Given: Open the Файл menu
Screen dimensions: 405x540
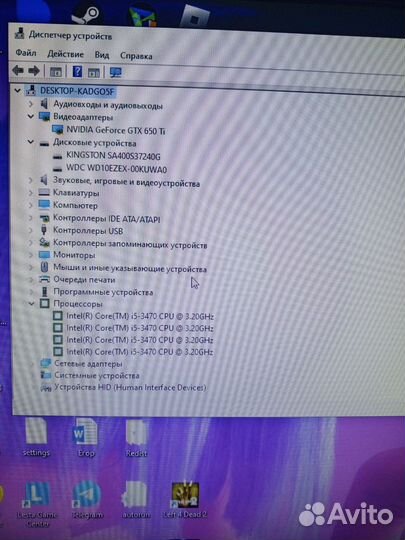Looking at the screenshot, I should pos(26,53).
